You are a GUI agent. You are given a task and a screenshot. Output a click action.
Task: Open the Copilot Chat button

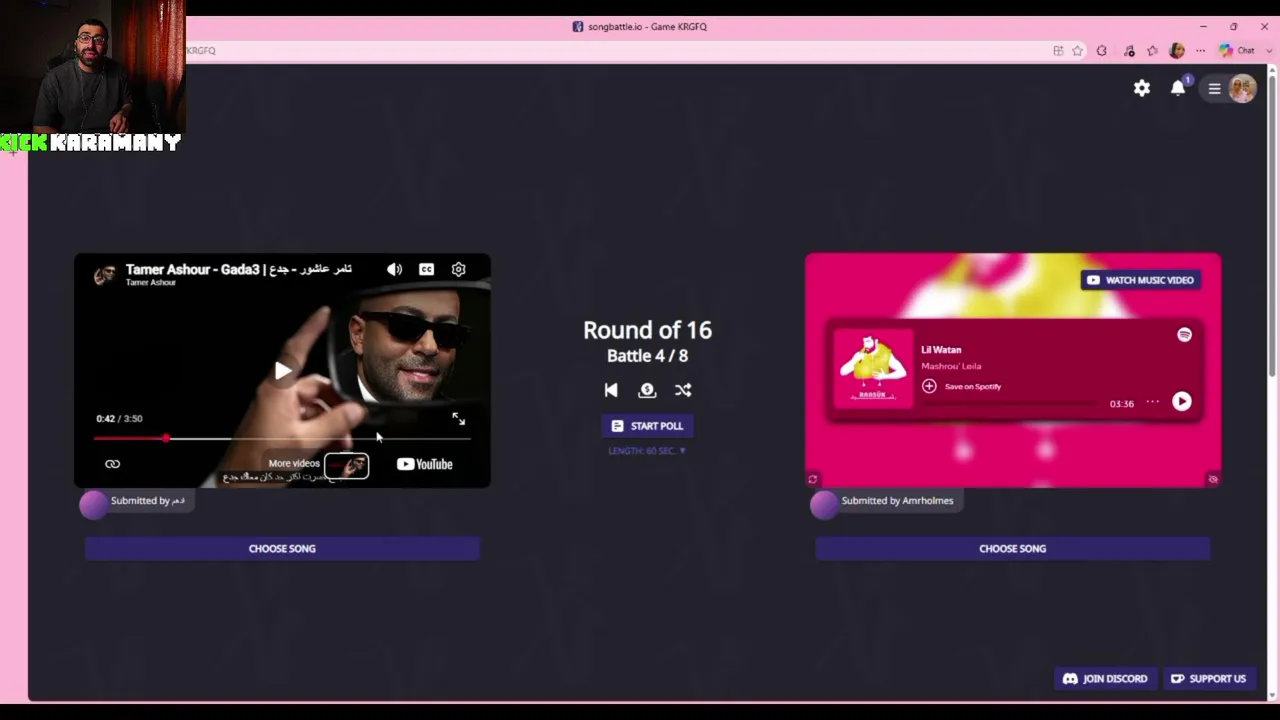coord(1236,51)
